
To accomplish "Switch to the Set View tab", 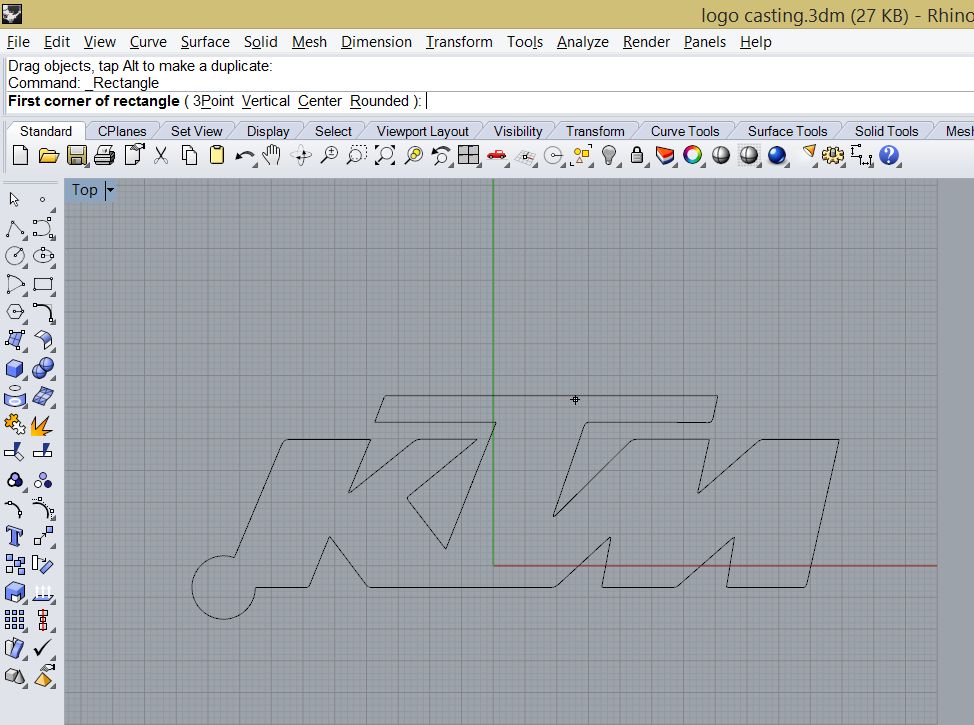I will [x=196, y=131].
